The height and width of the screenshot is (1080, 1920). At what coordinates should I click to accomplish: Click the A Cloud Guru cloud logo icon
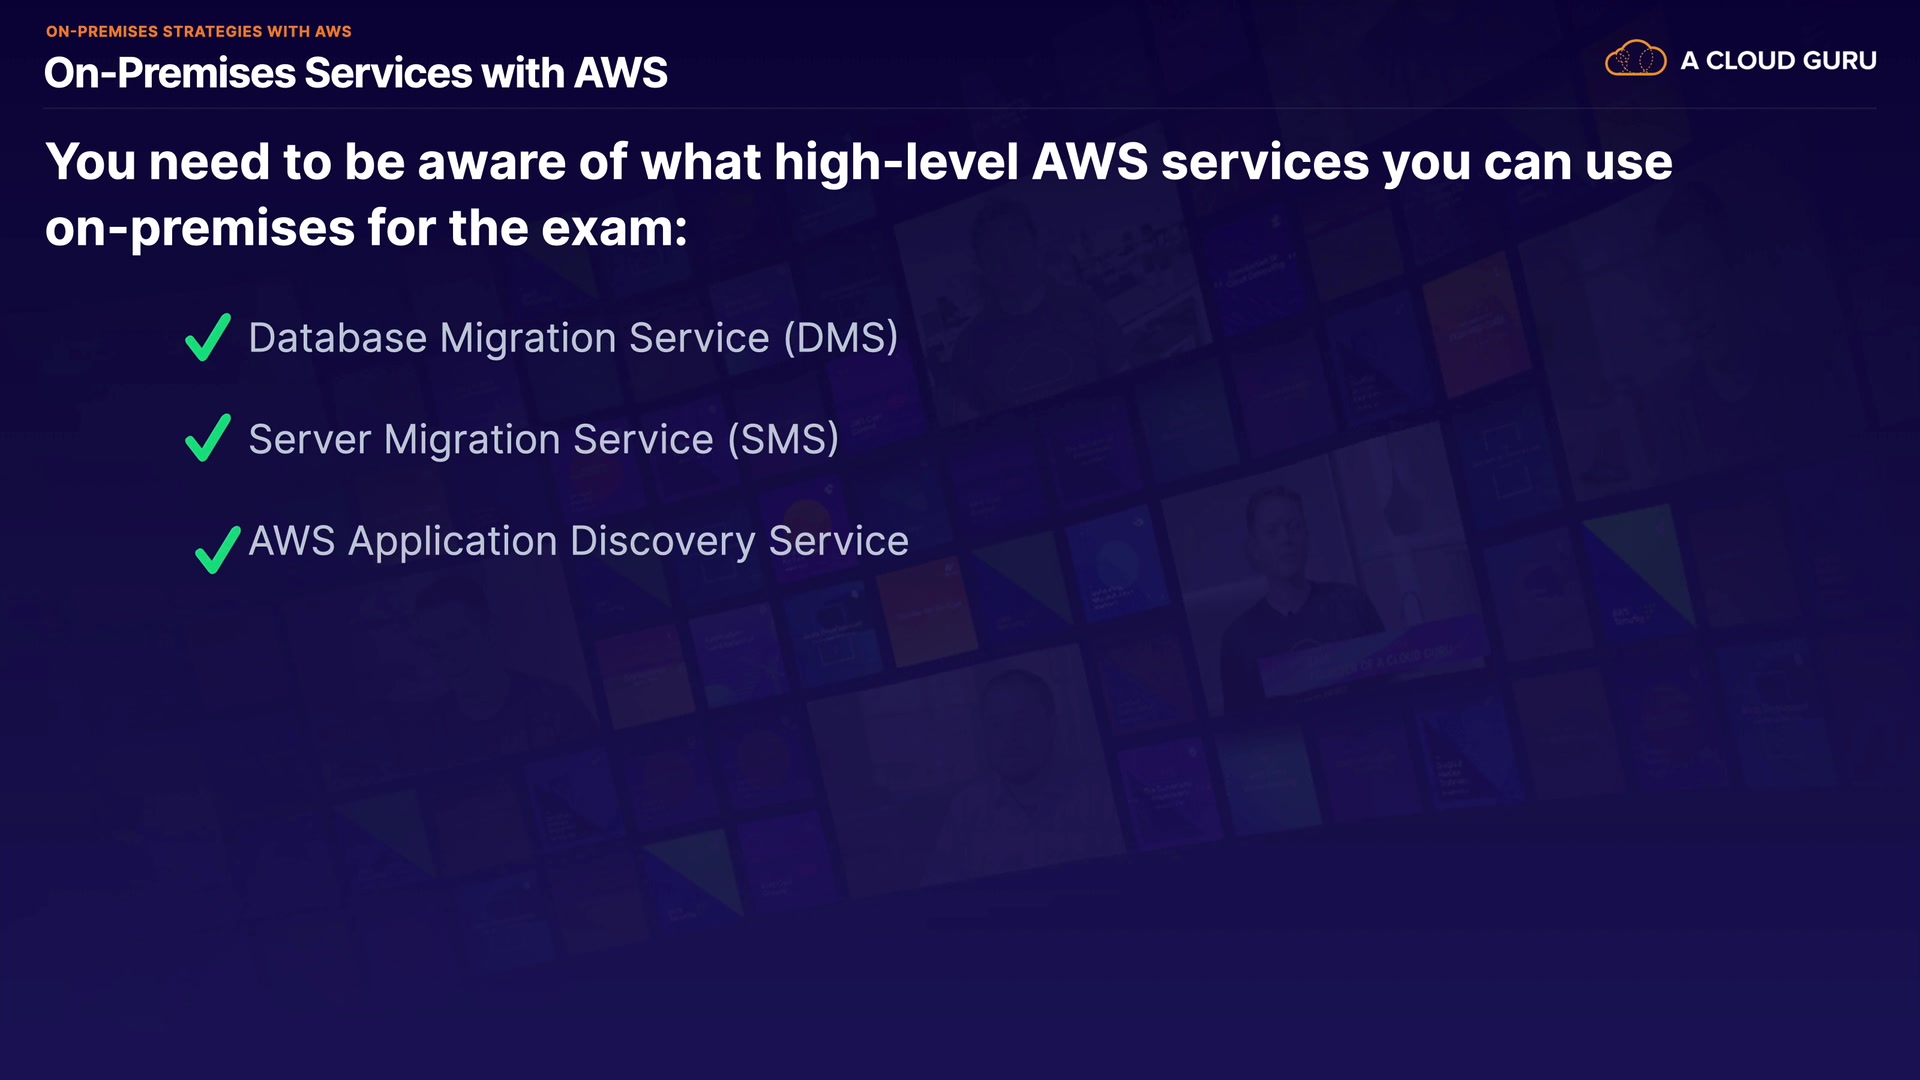pos(1635,59)
